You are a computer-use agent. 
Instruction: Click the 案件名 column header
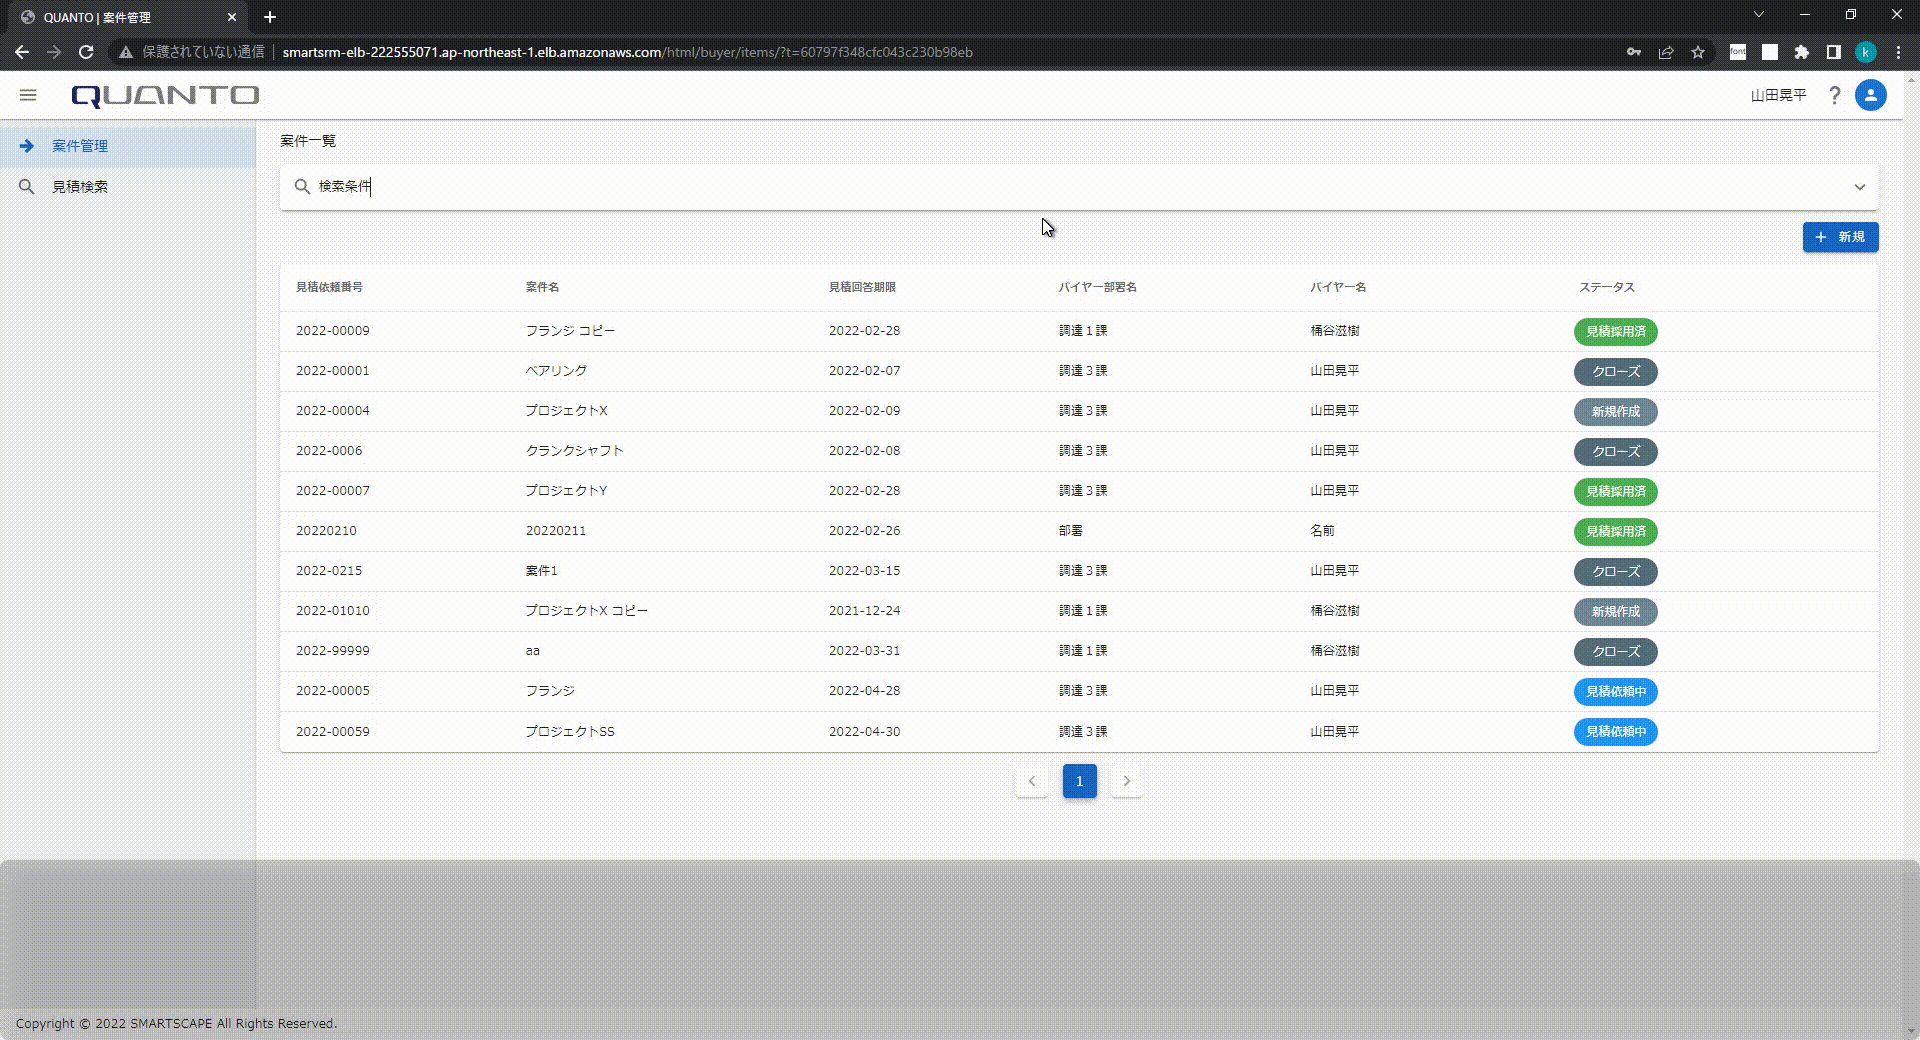tap(542, 287)
